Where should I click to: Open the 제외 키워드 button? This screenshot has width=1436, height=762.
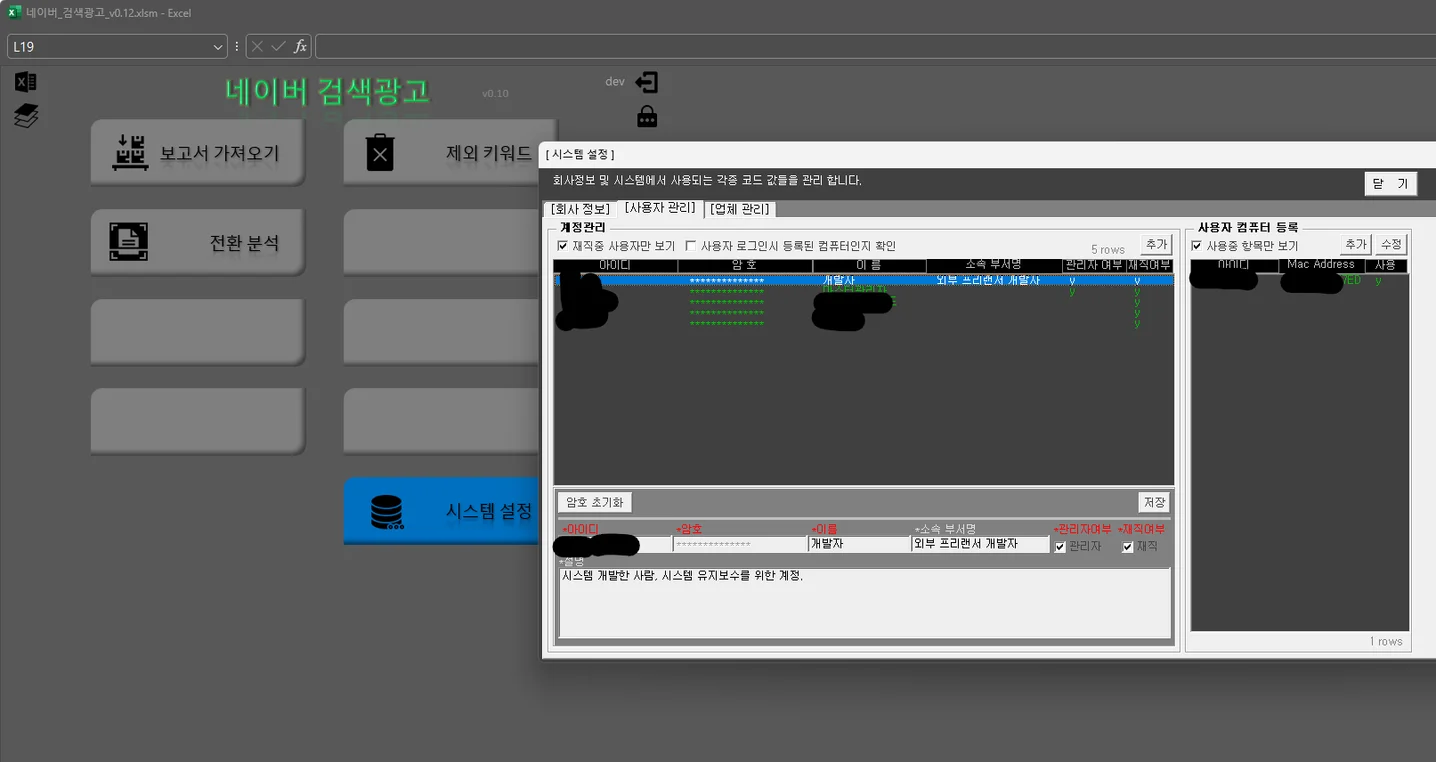point(440,152)
